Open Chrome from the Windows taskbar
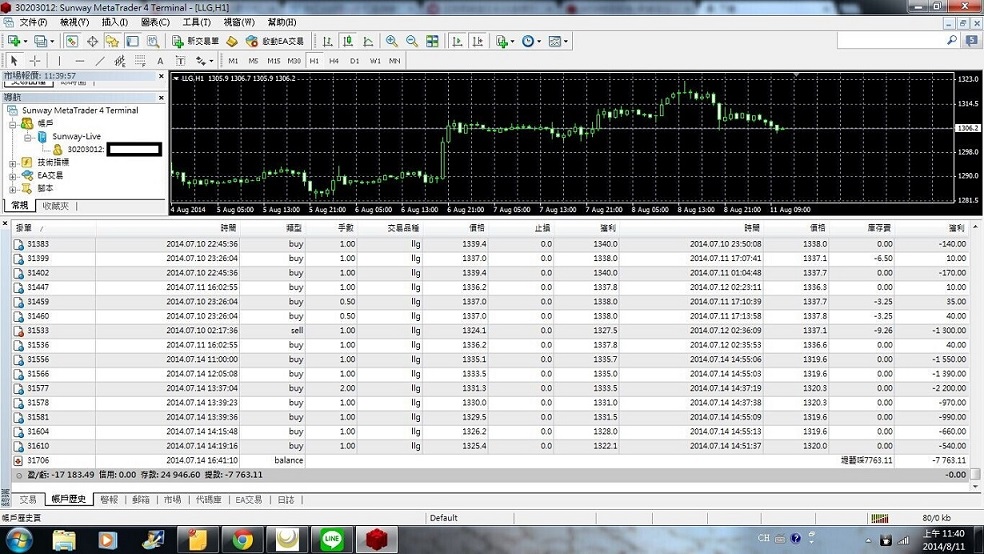This screenshot has height=554, width=984. (243, 540)
